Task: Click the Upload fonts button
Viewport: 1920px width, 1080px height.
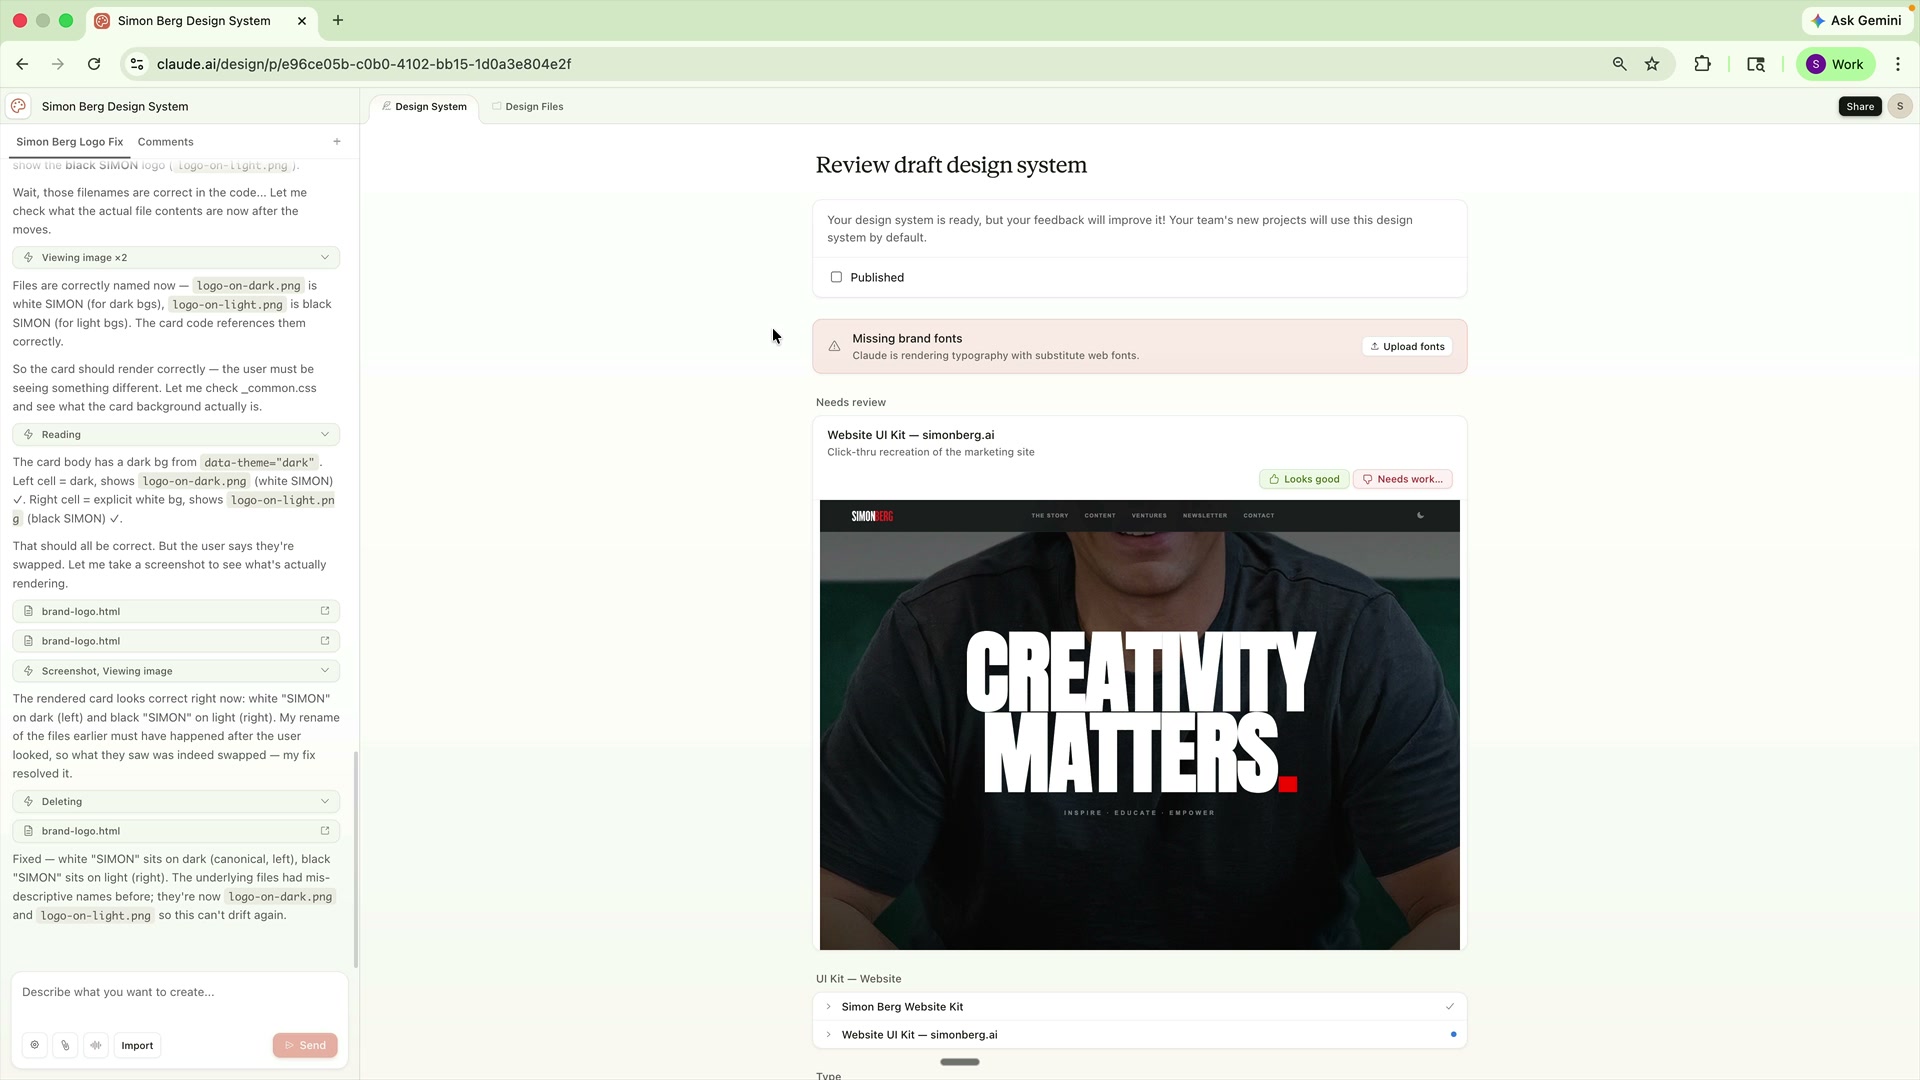Action: [1407, 346]
